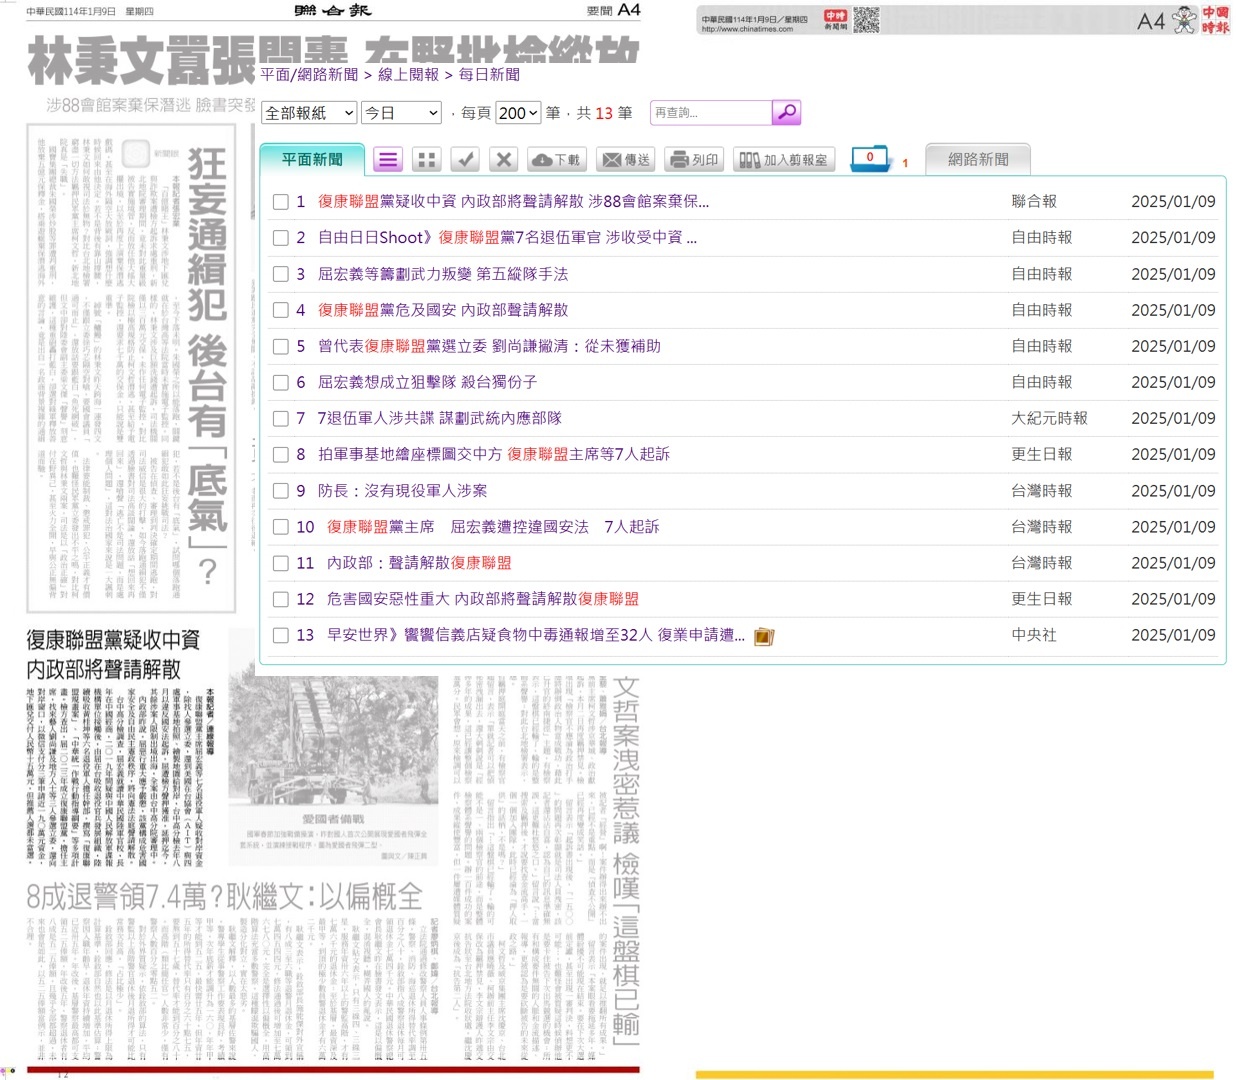Viewport: 1236px width, 1080px height.
Task: Open the 今日 date range dropdown
Action: click(x=401, y=113)
